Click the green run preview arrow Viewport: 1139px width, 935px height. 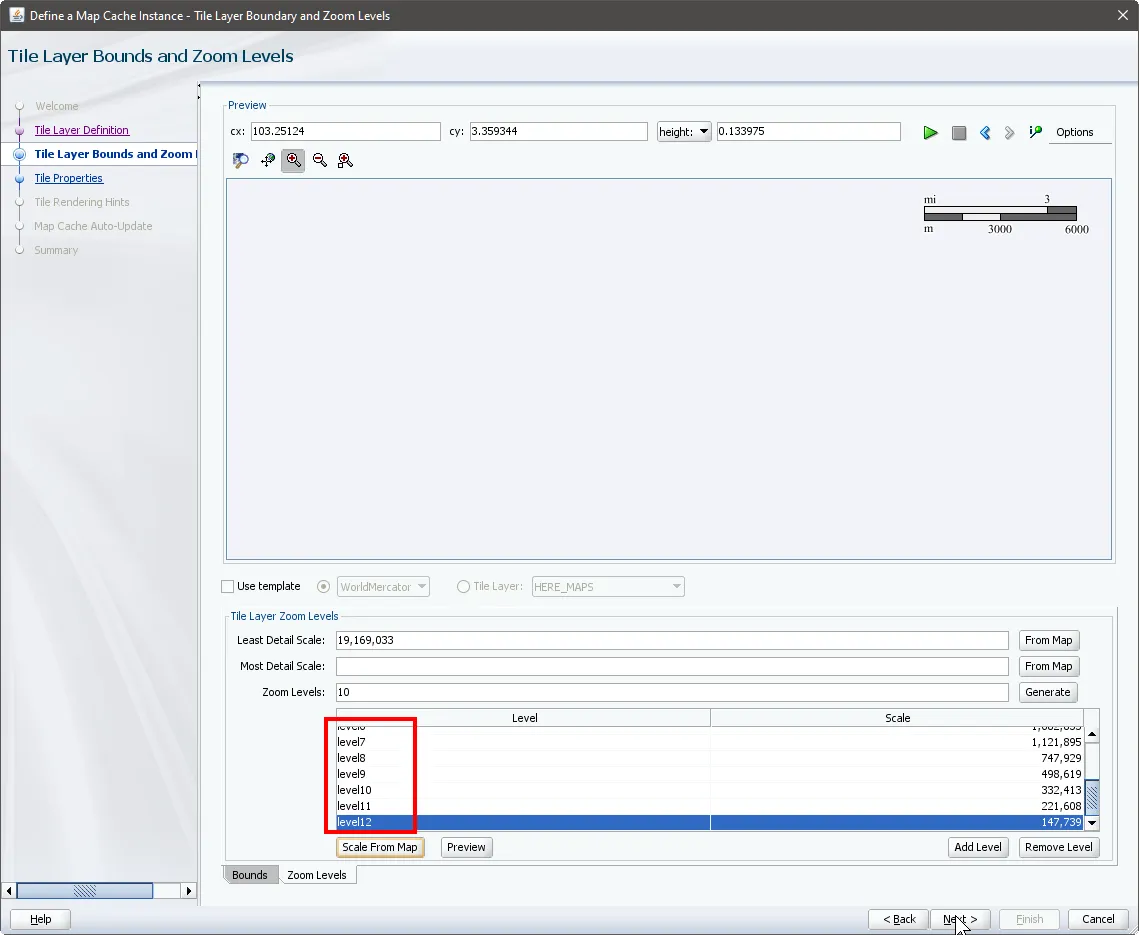coord(930,132)
